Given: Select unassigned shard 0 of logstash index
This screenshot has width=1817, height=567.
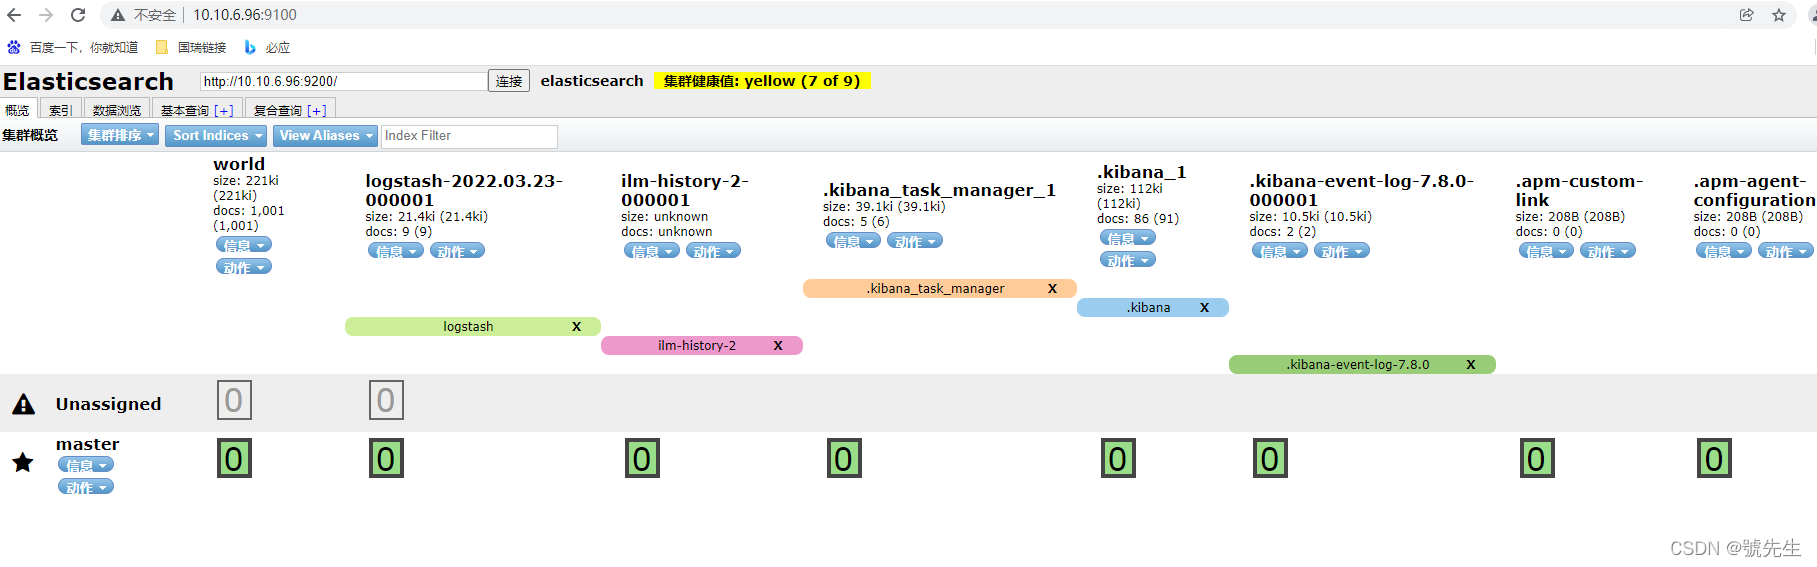Looking at the screenshot, I should click(x=386, y=400).
